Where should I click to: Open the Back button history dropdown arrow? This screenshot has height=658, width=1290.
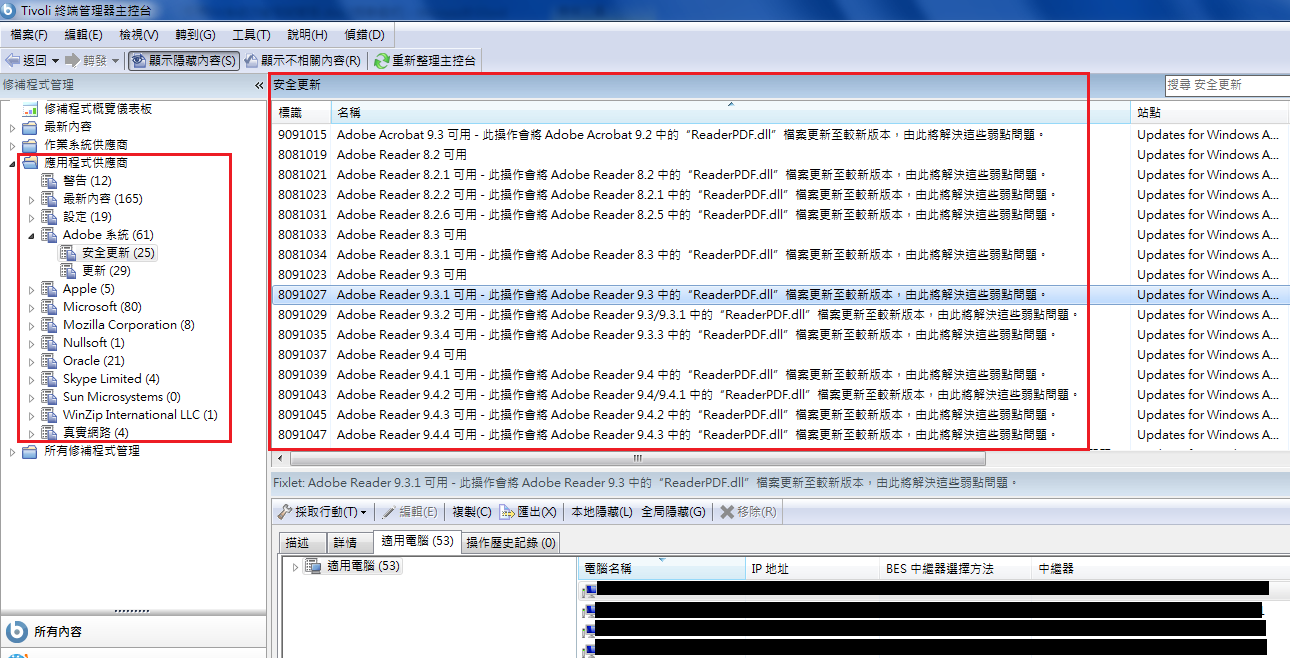[55, 61]
